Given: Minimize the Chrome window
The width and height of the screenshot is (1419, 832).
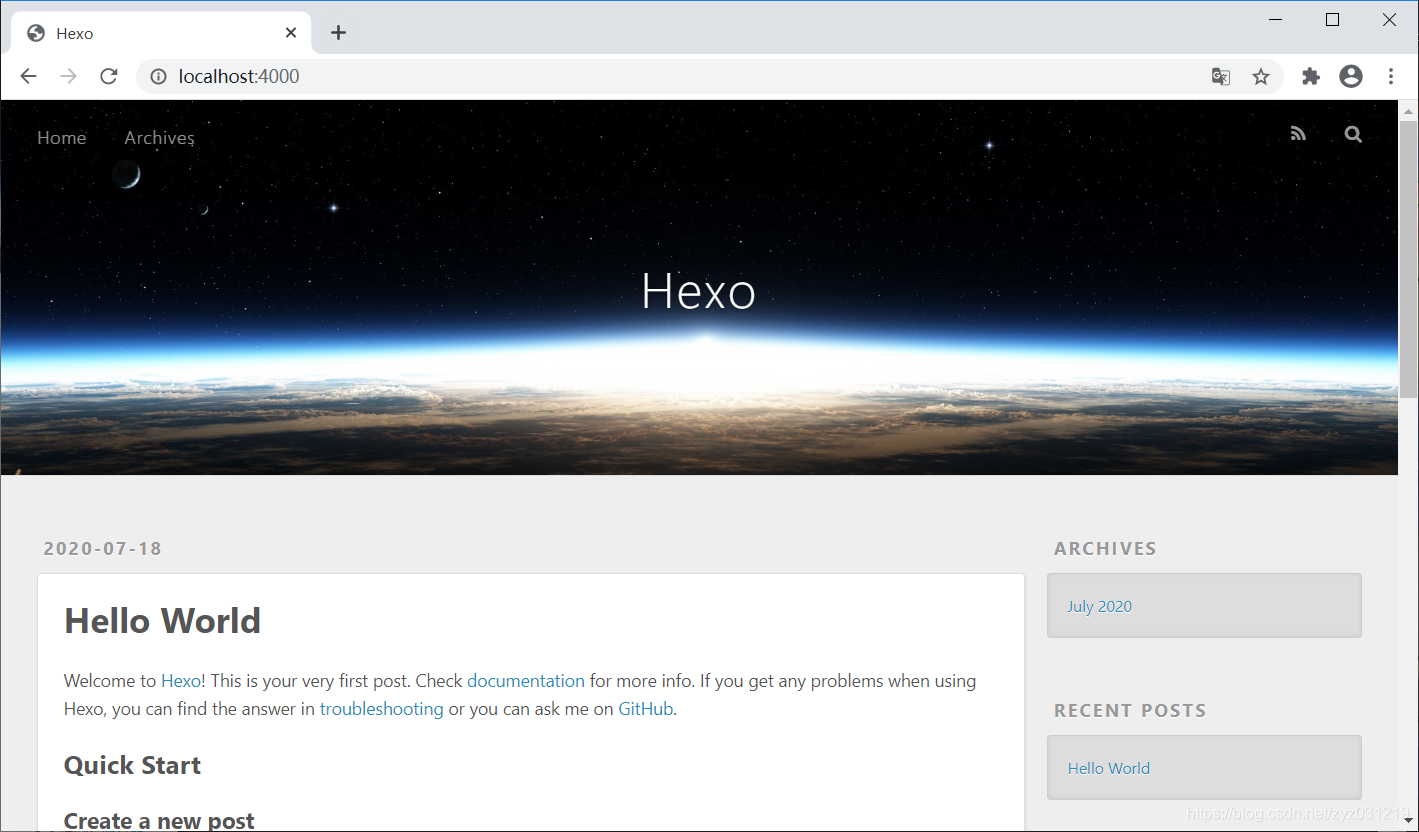Looking at the screenshot, I should (x=1276, y=19).
